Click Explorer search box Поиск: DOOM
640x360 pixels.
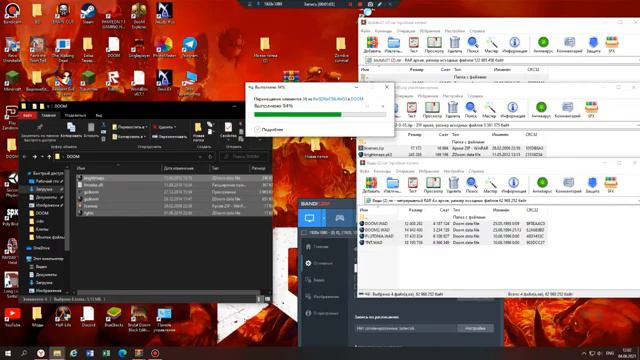click(244, 157)
